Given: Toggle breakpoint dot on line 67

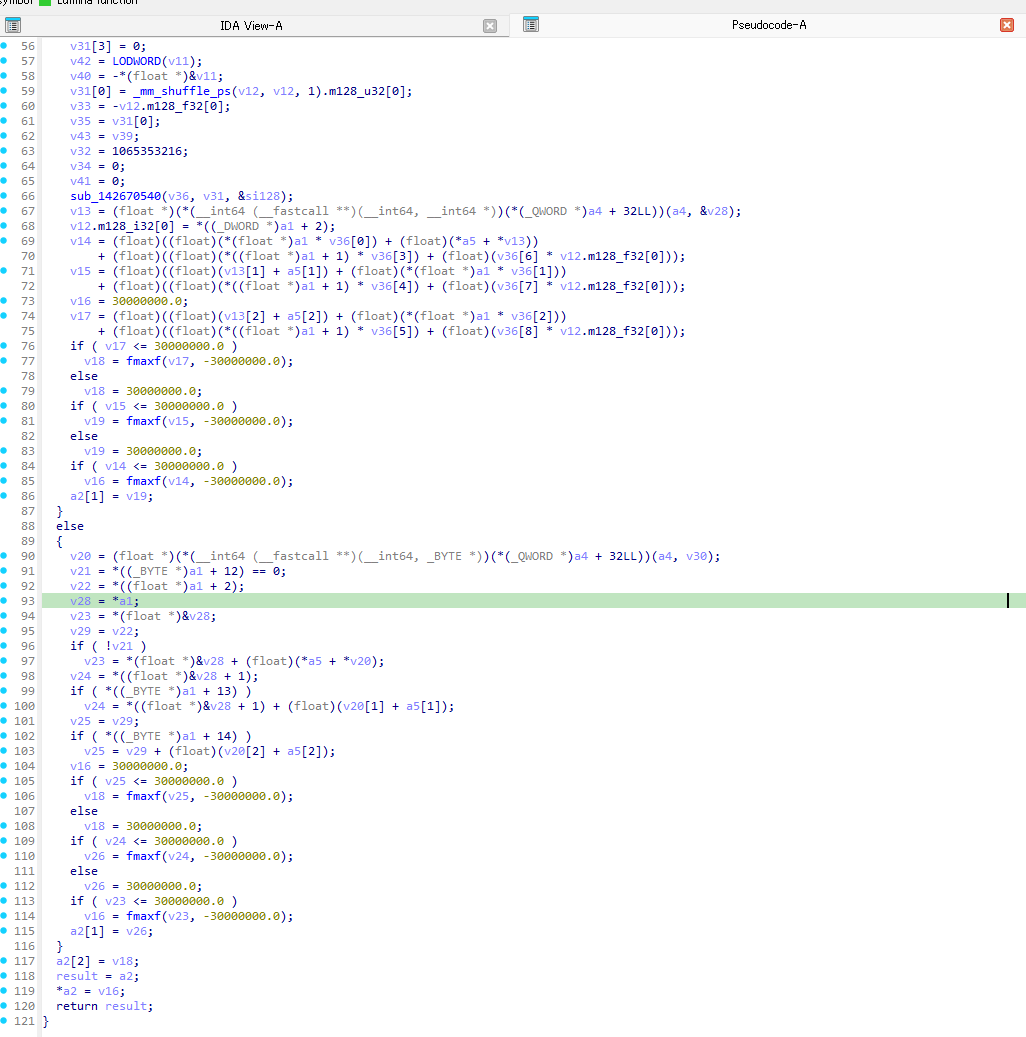Looking at the screenshot, I should [x=4, y=211].
